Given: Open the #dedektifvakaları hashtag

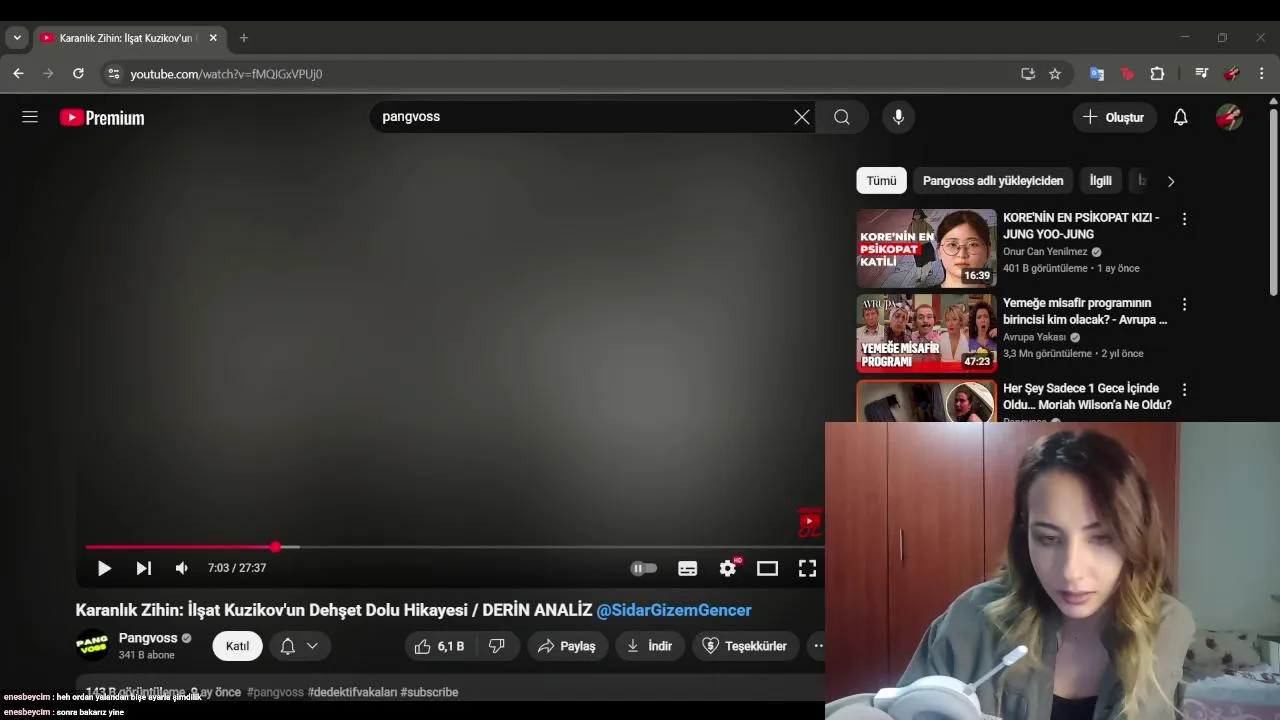Looking at the screenshot, I should coord(352,692).
